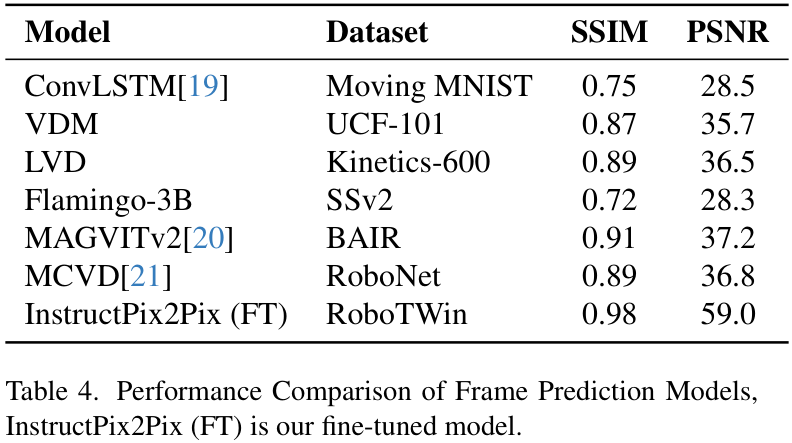Click the InstructPix2Pix (FT) table entry
792x443 pixels.
pyautogui.click(x=156, y=314)
